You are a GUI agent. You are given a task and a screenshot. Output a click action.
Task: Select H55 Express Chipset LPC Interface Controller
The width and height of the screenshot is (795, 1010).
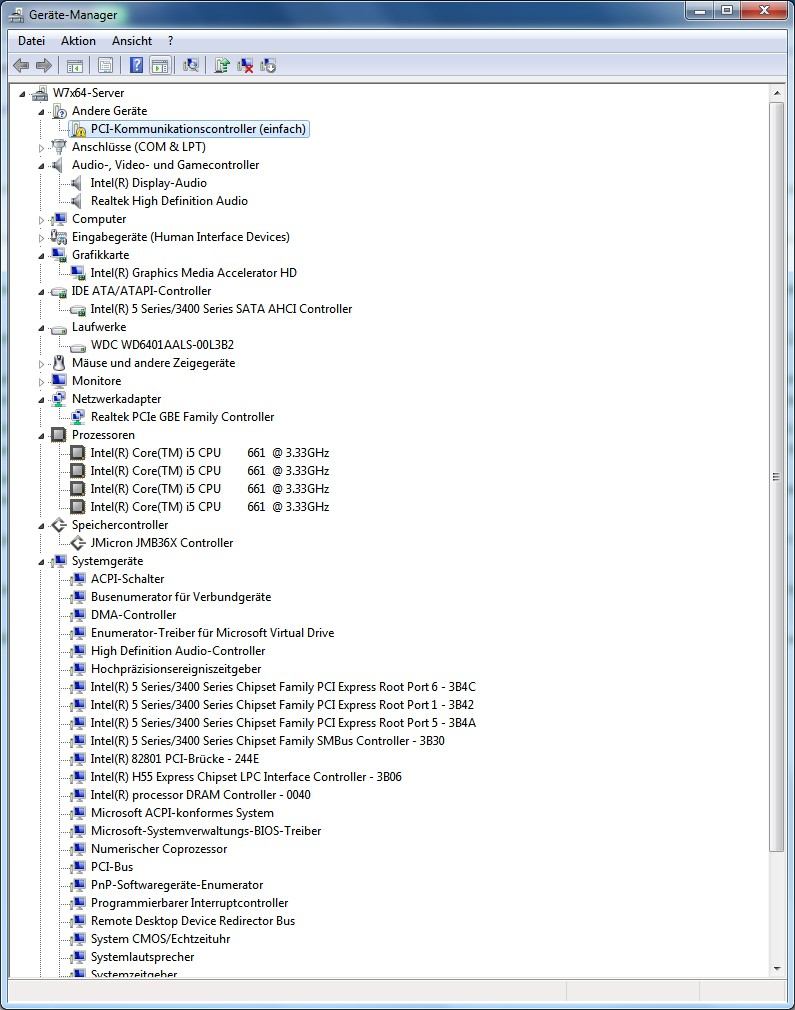246,777
